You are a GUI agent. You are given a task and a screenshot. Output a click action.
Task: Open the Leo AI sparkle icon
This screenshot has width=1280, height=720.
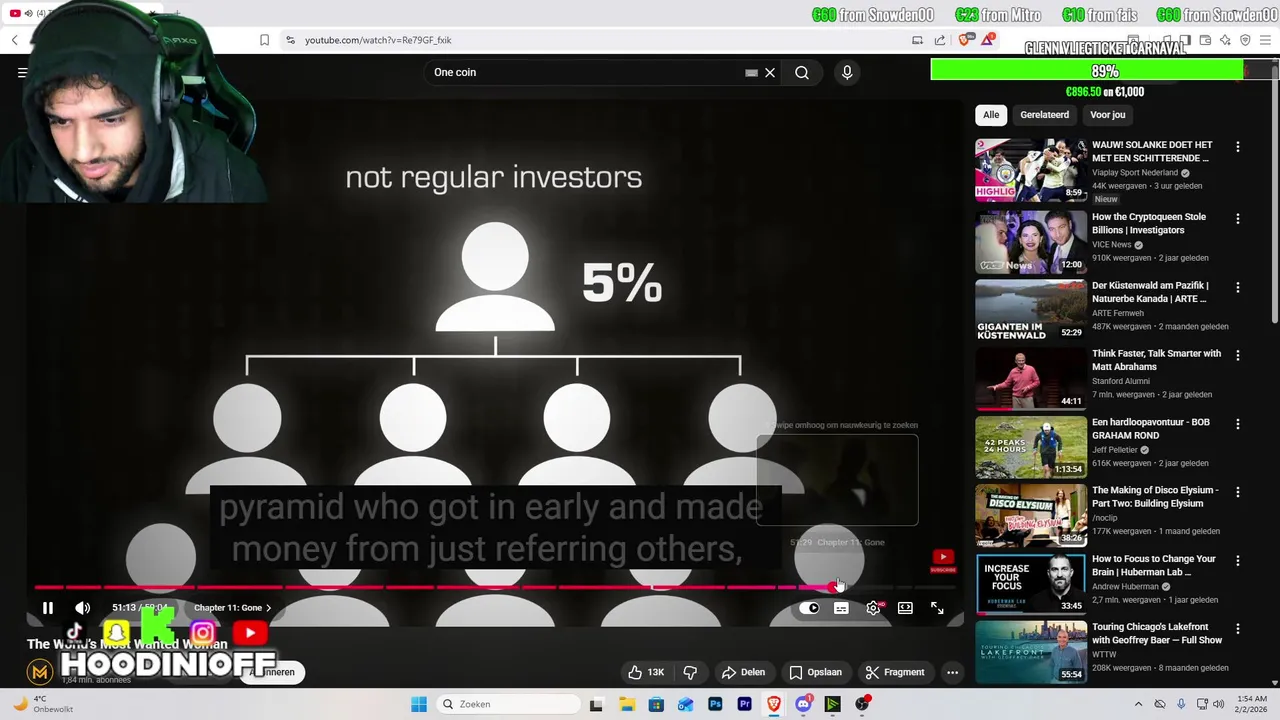(1225, 40)
